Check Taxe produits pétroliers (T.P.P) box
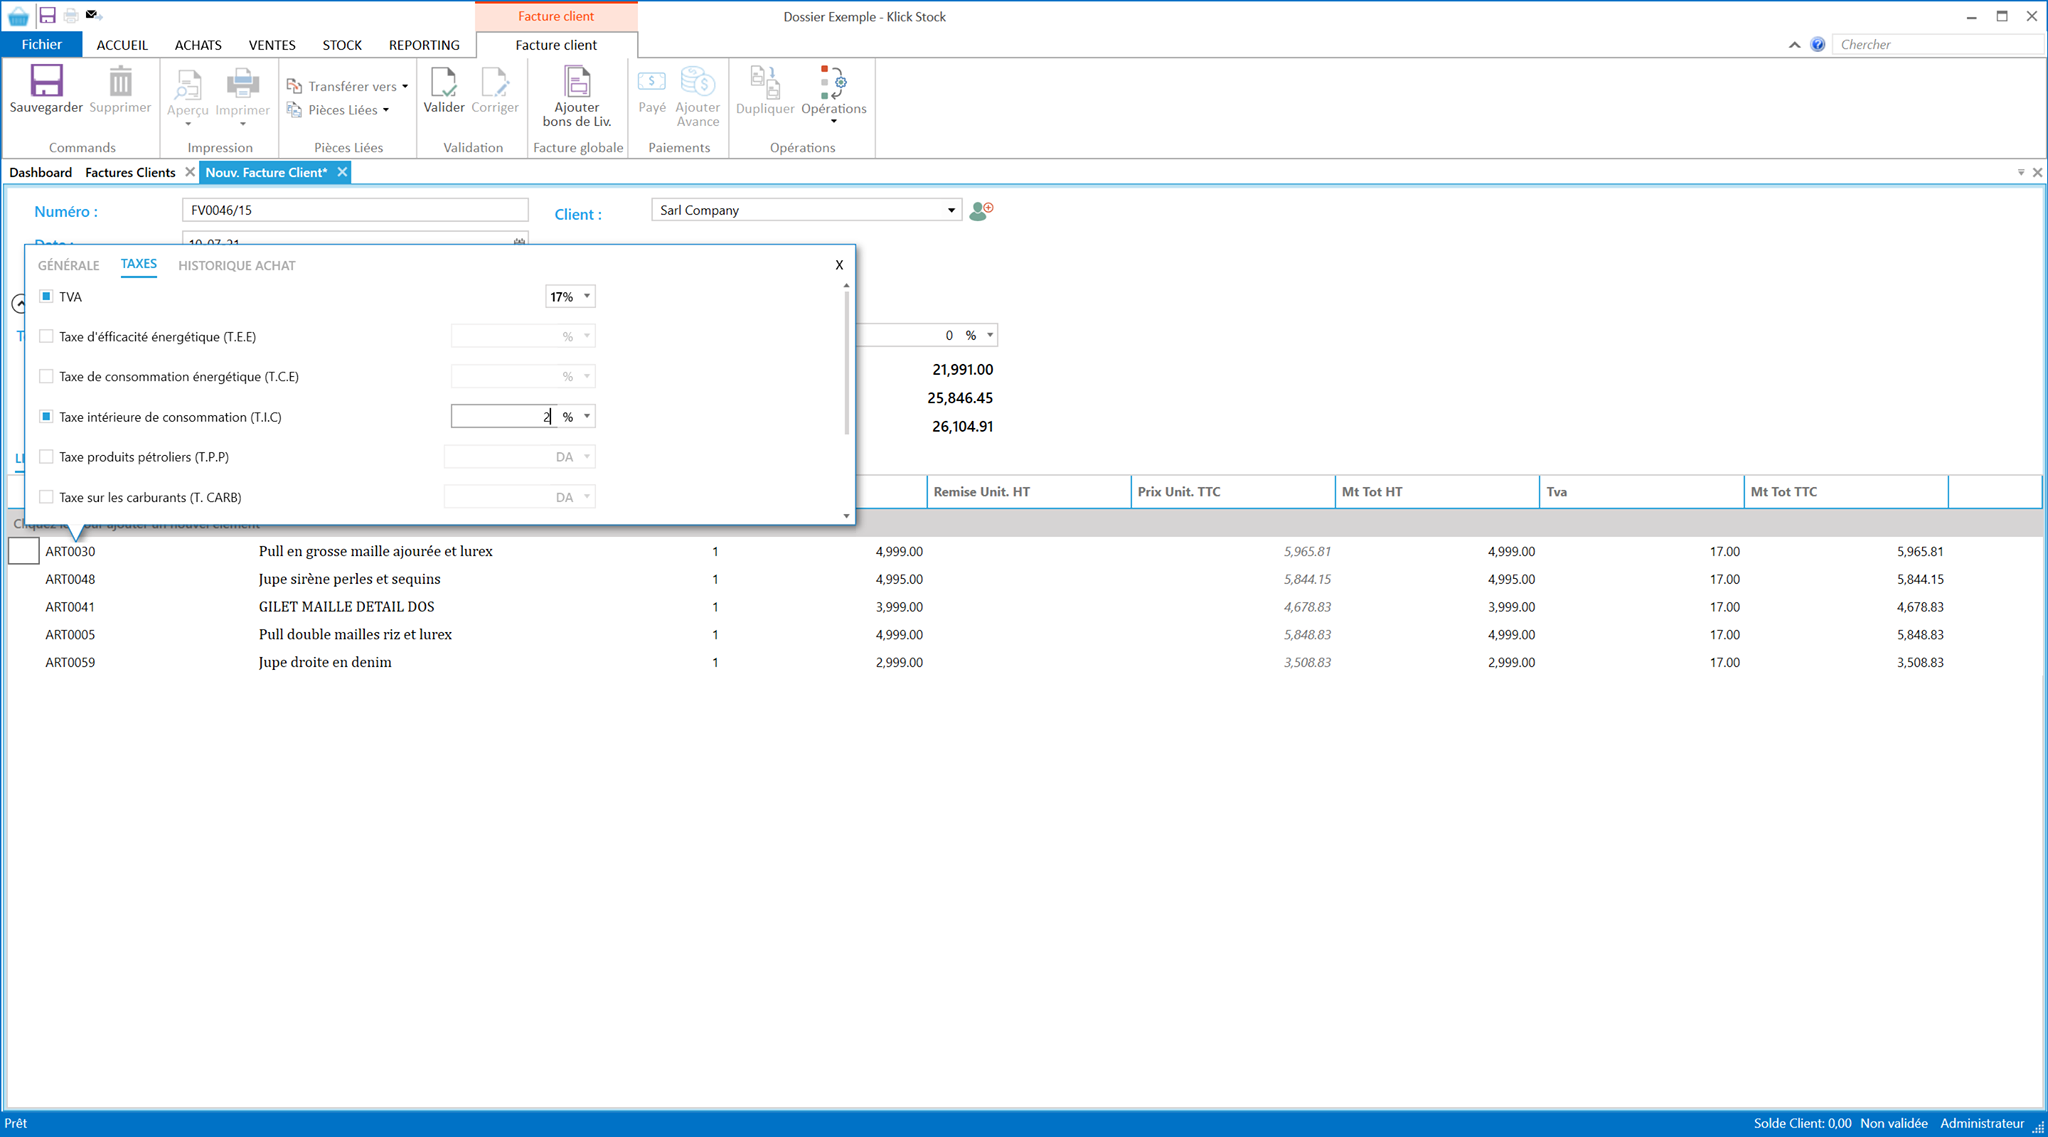Screen dimensions: 2048x1137 click(x=46, y=456)
